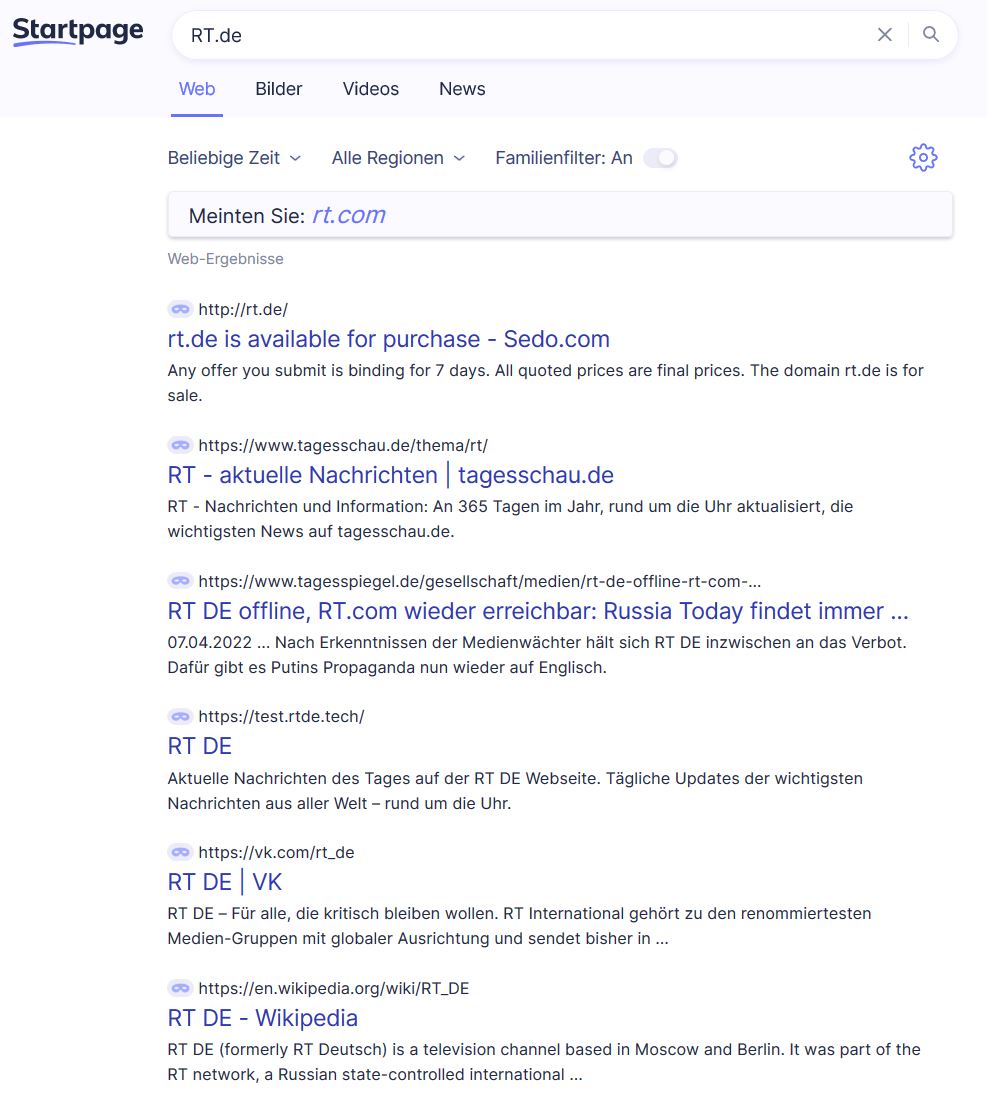Click into the RT.de search input field

(x=521, y=35)
